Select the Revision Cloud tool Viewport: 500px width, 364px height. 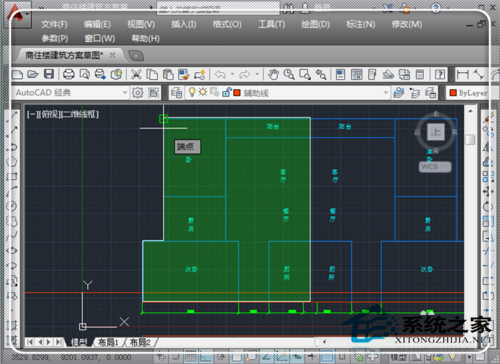[x=12, y=221]
